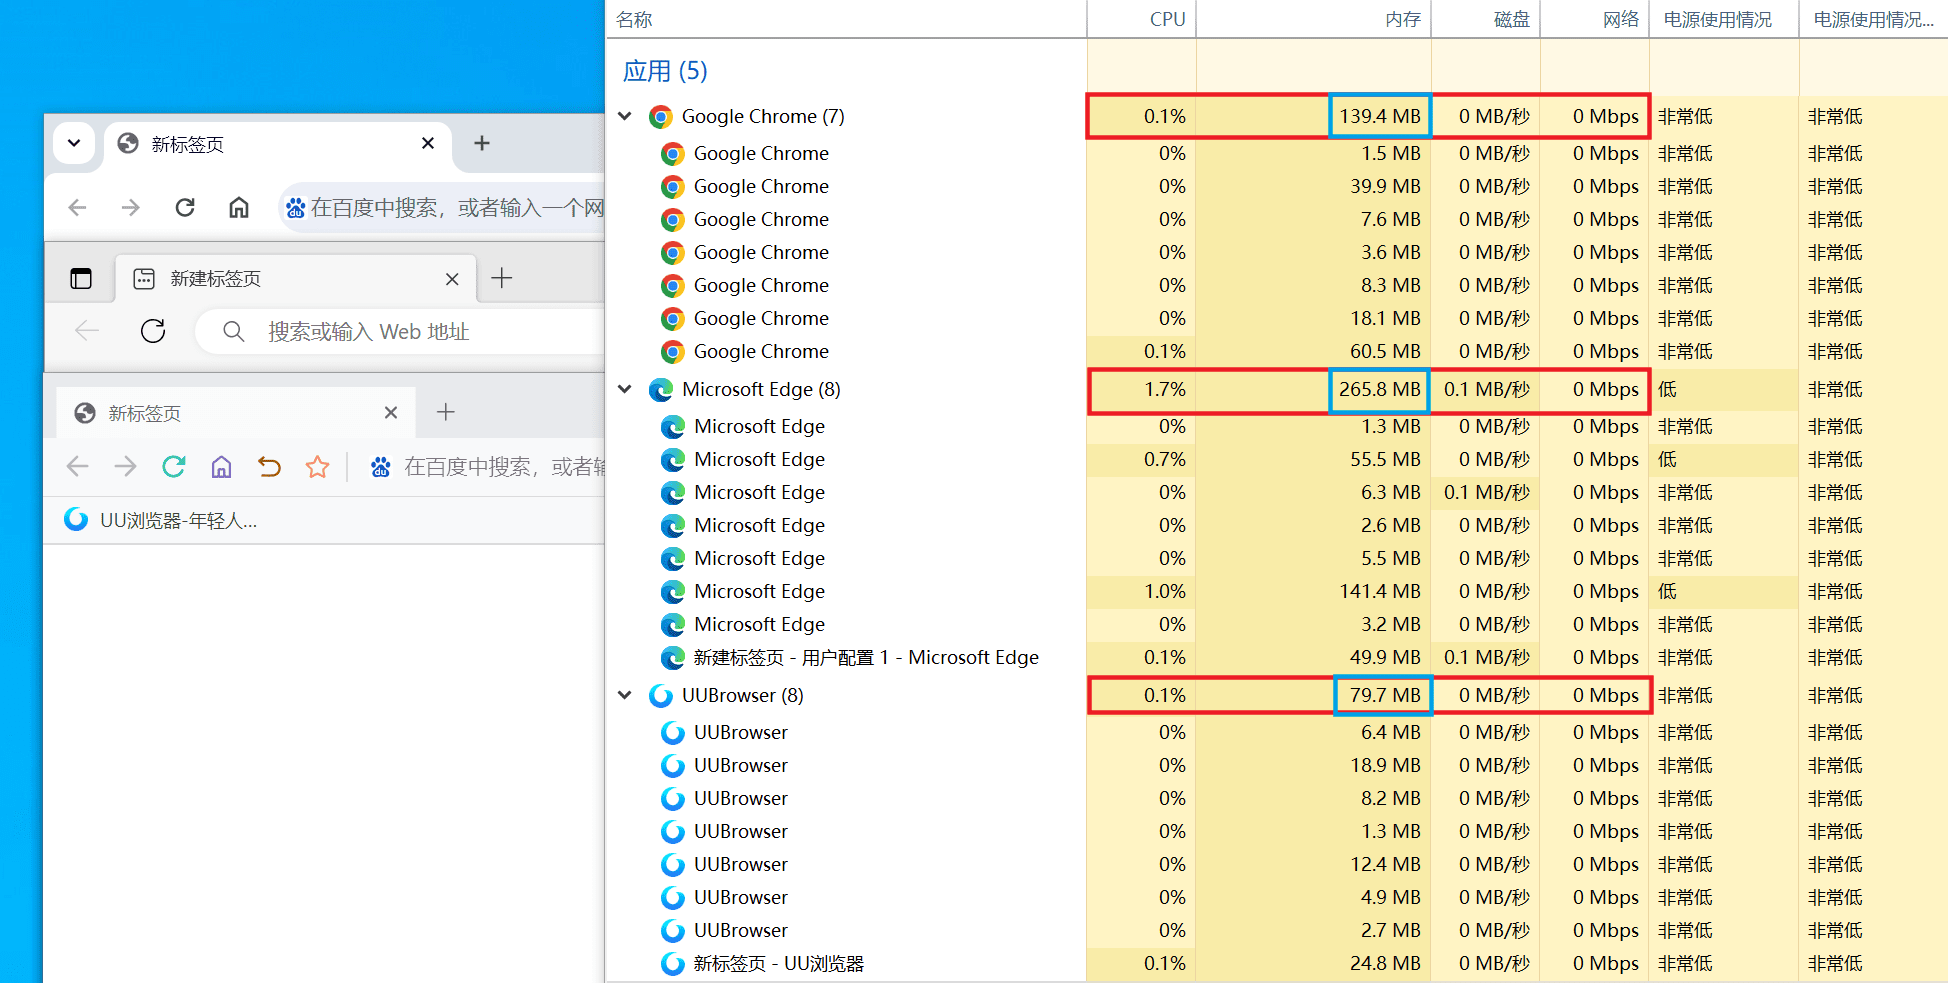Click the 265.8 MB memory value for Edge
Image resolution: width=1948 pixels, height=983 pixels.
click(1380, 389)
